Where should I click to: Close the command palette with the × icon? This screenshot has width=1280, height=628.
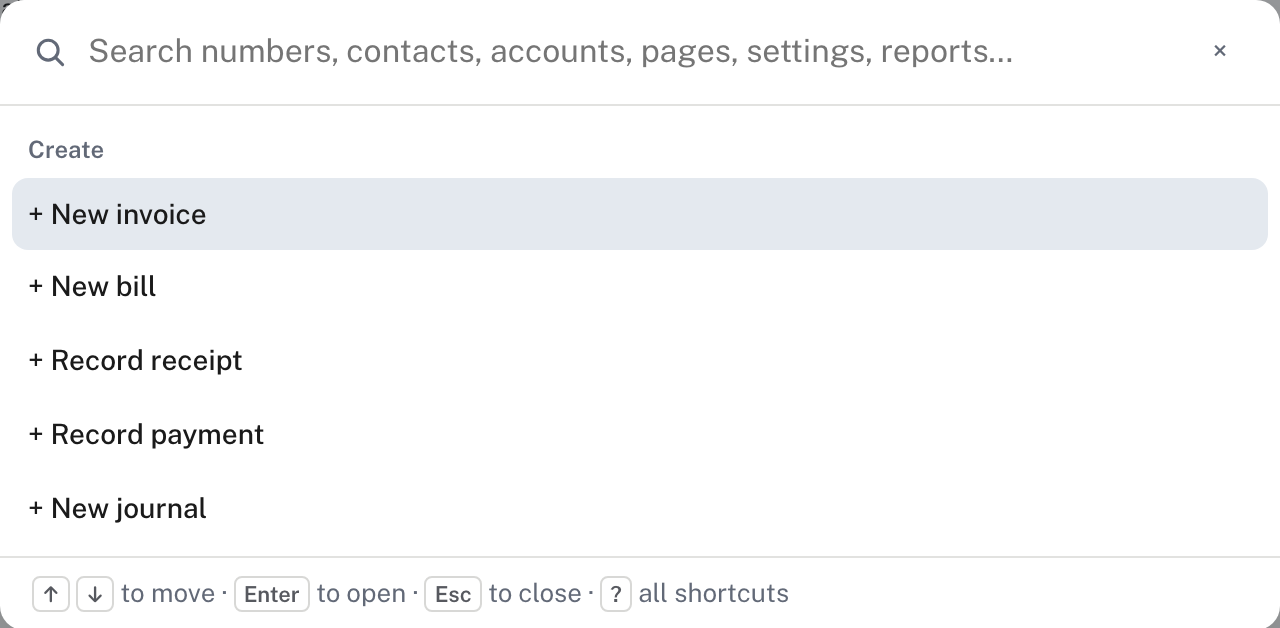[1219, 51]
